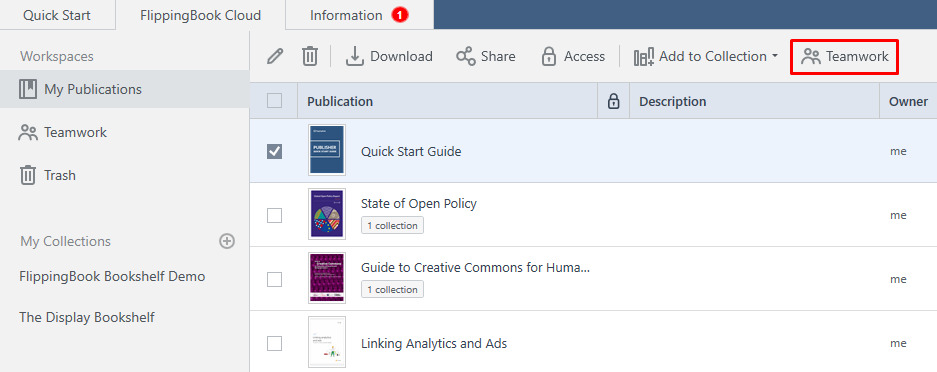The width and height of the screenshot is (937, 372).
Task: Click the trash delete icon in toolbar
Action: 310,57
